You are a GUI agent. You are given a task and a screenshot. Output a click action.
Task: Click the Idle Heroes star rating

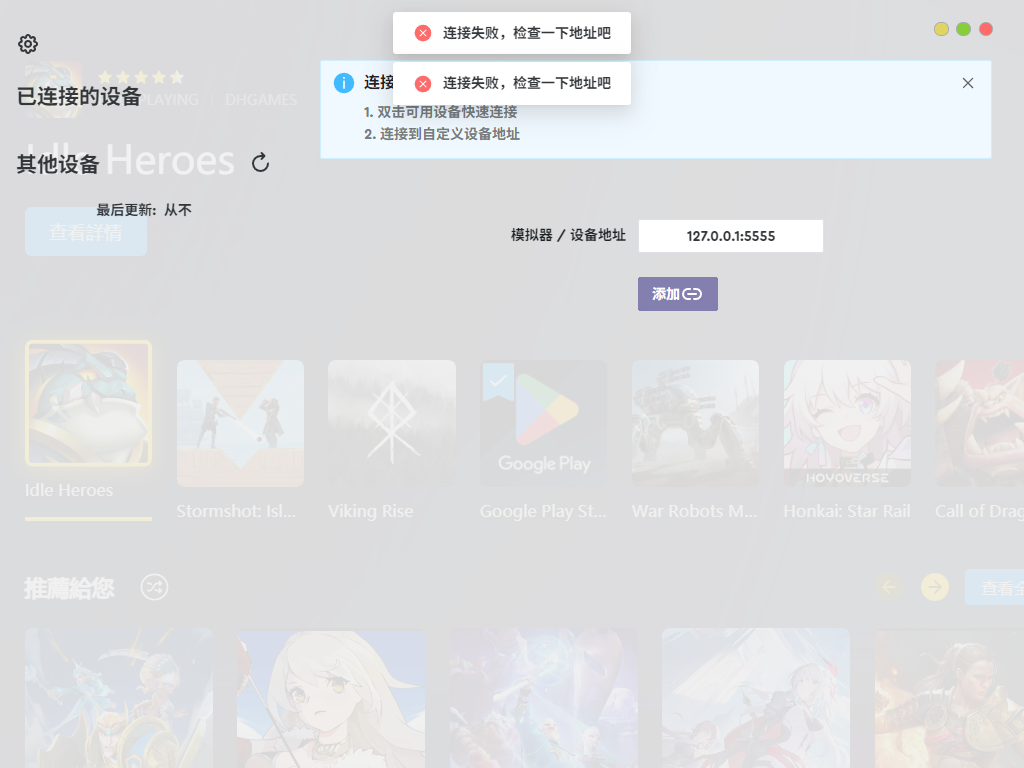140,78
